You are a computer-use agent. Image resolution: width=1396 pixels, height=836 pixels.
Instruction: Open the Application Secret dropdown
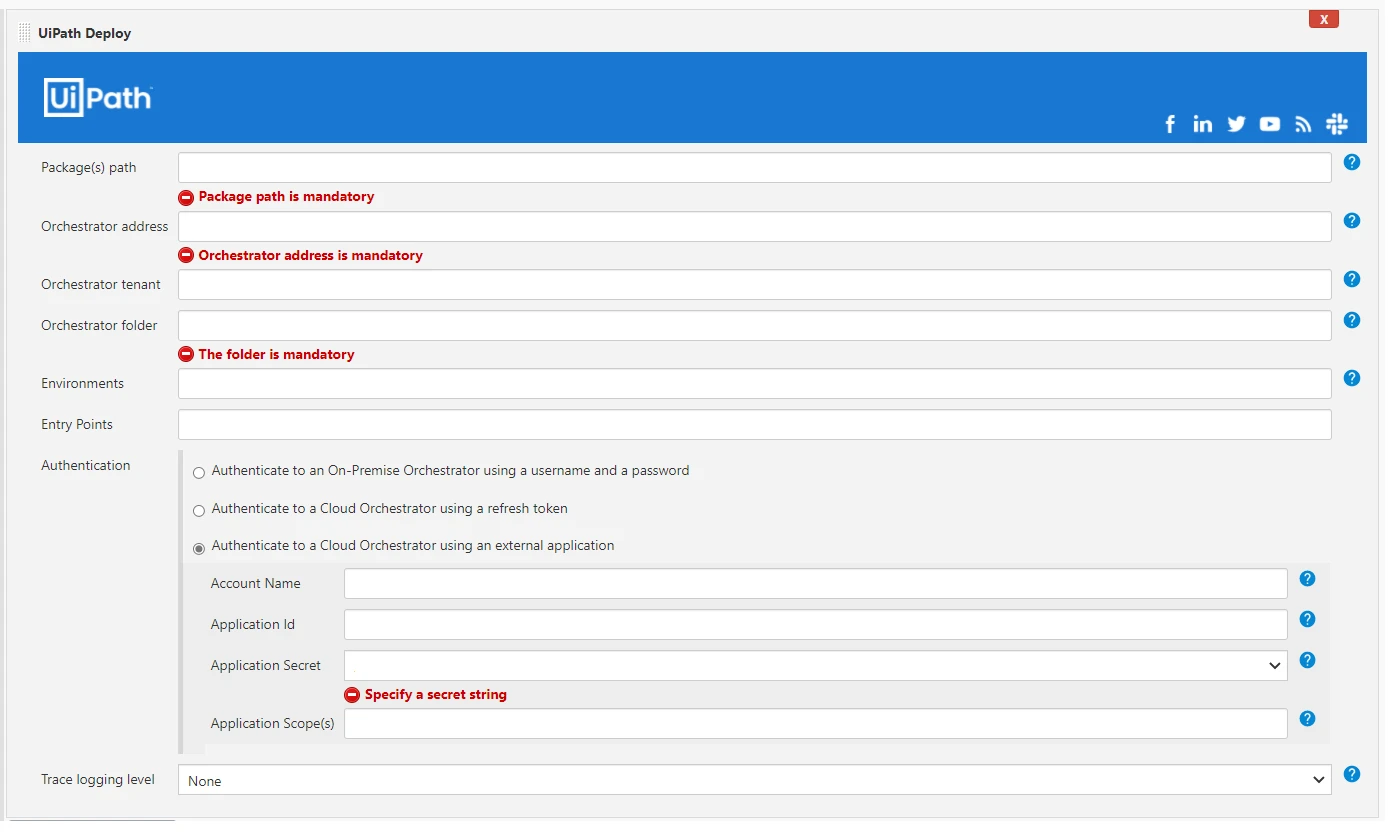(x=815, y=666)
